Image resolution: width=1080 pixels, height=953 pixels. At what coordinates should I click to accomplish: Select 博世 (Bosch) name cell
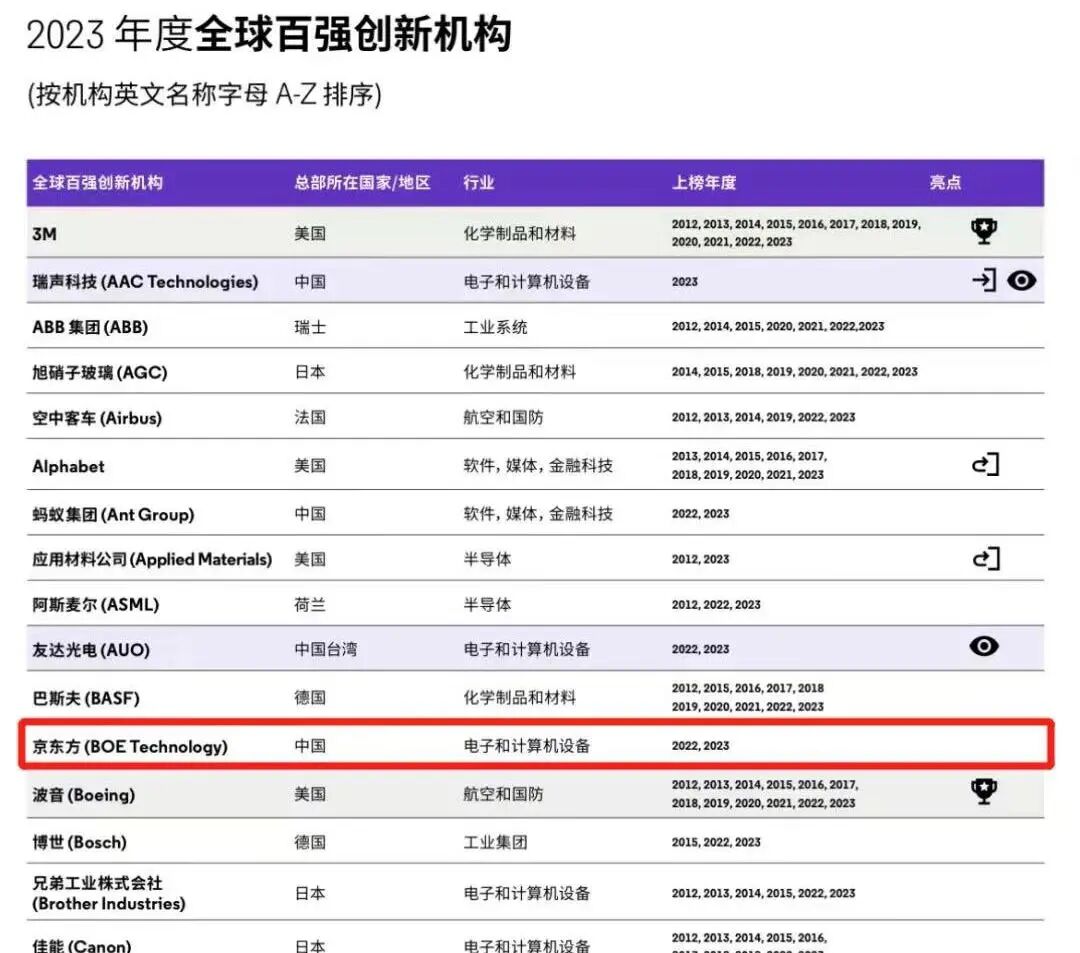point(79,842)
